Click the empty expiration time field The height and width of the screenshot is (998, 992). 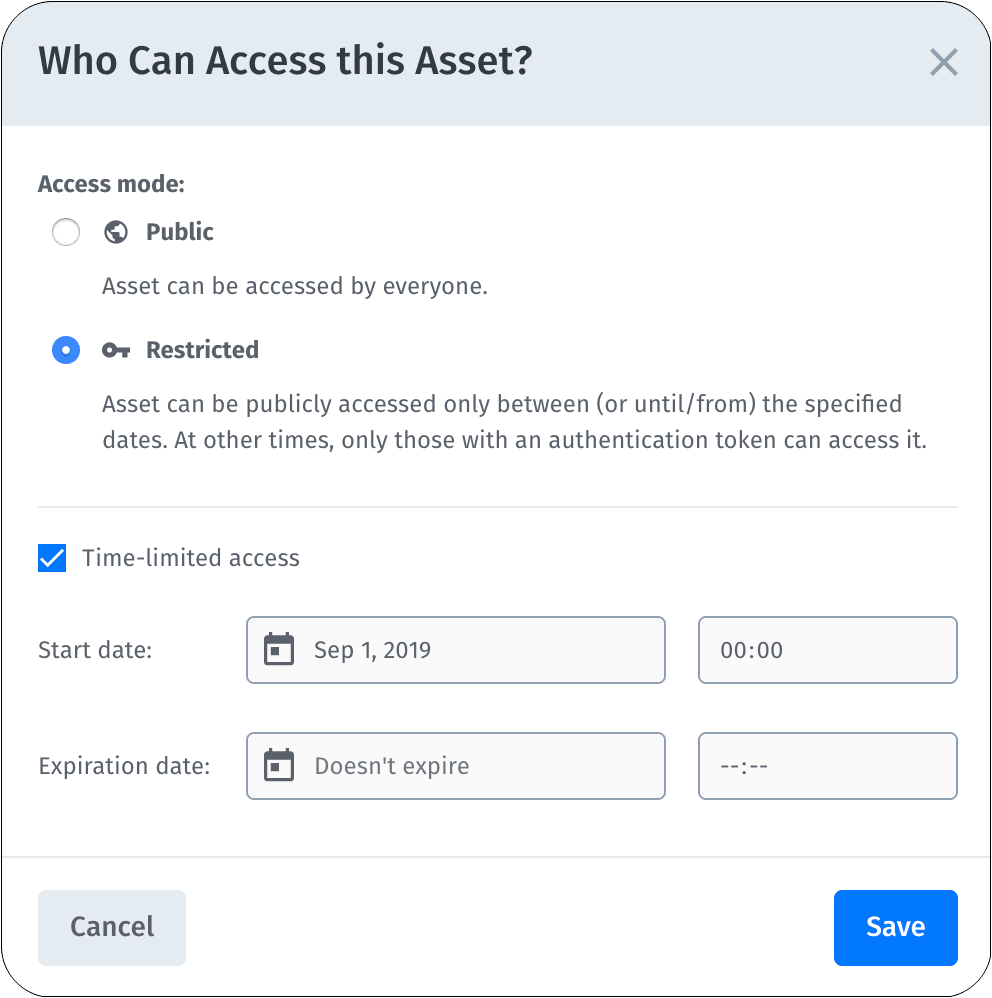click(827, 766)
